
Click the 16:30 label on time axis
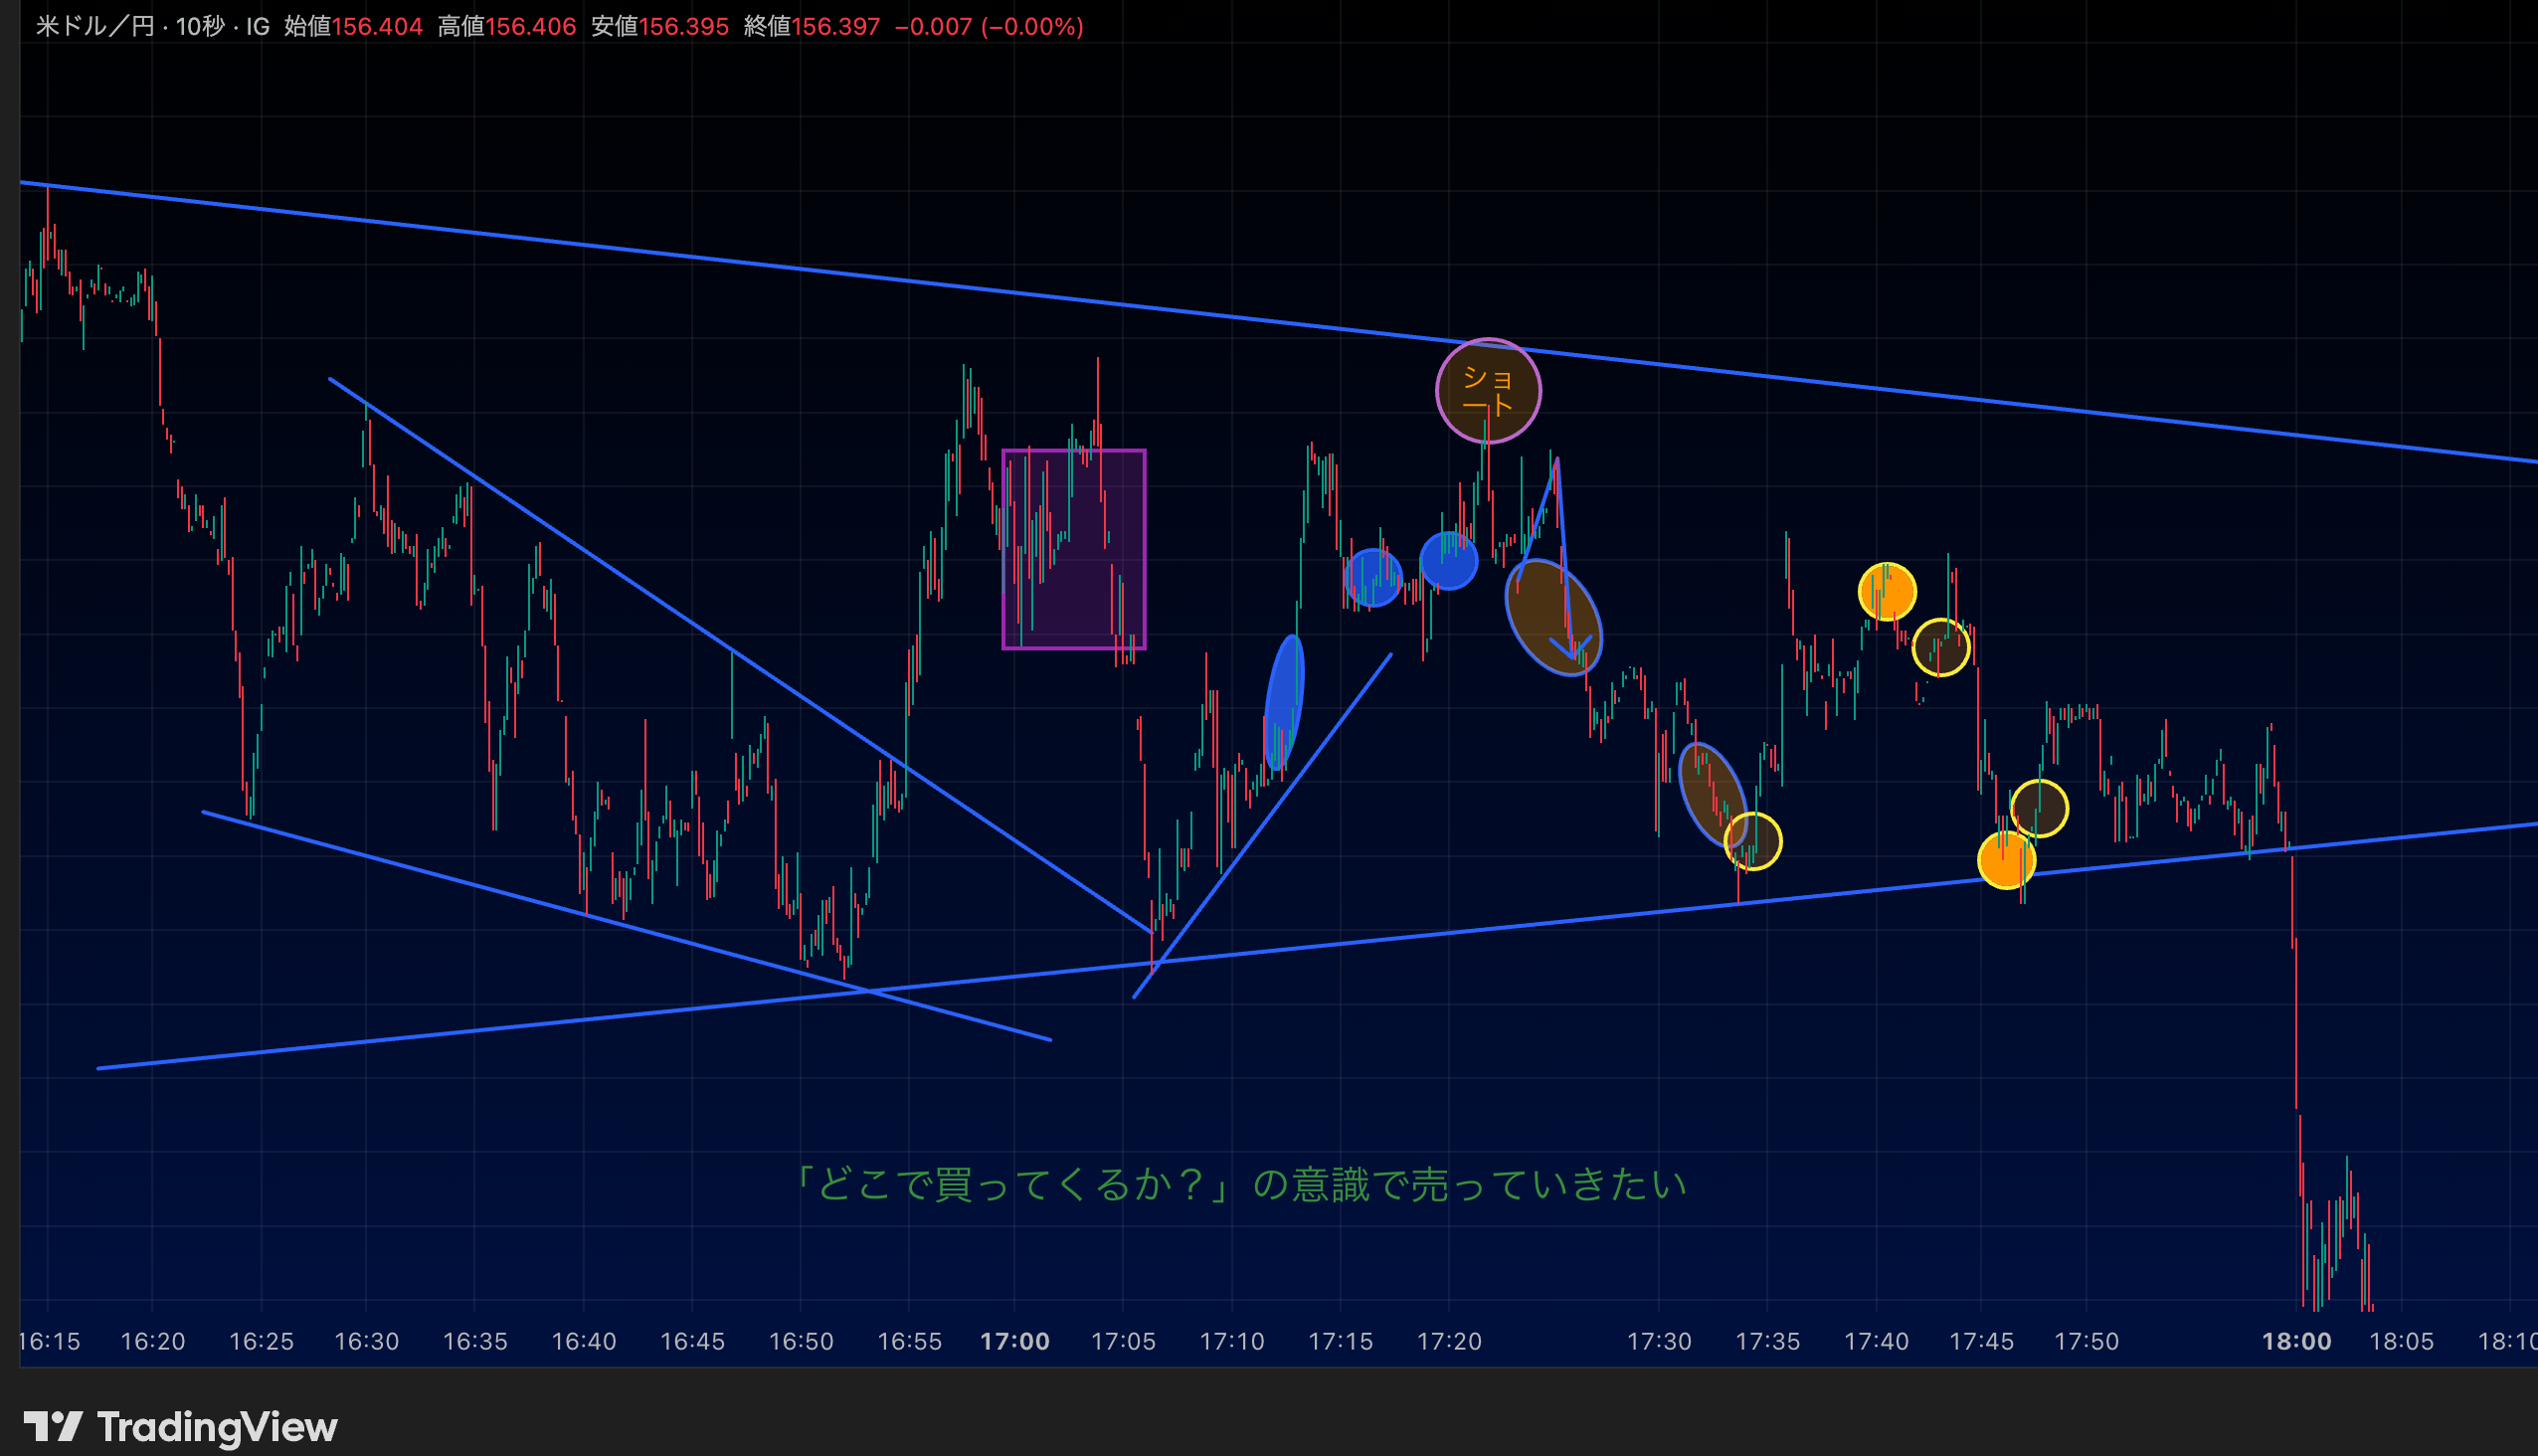pos(366,1341)
